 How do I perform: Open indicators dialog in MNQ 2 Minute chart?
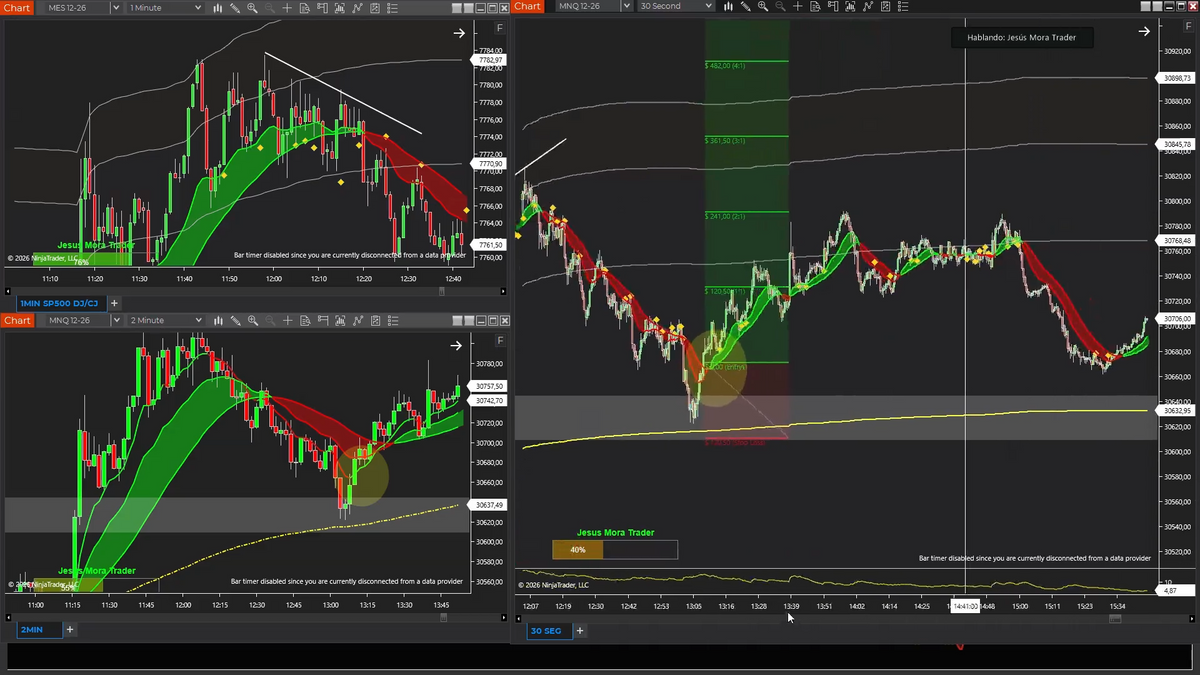coord(357,320)
